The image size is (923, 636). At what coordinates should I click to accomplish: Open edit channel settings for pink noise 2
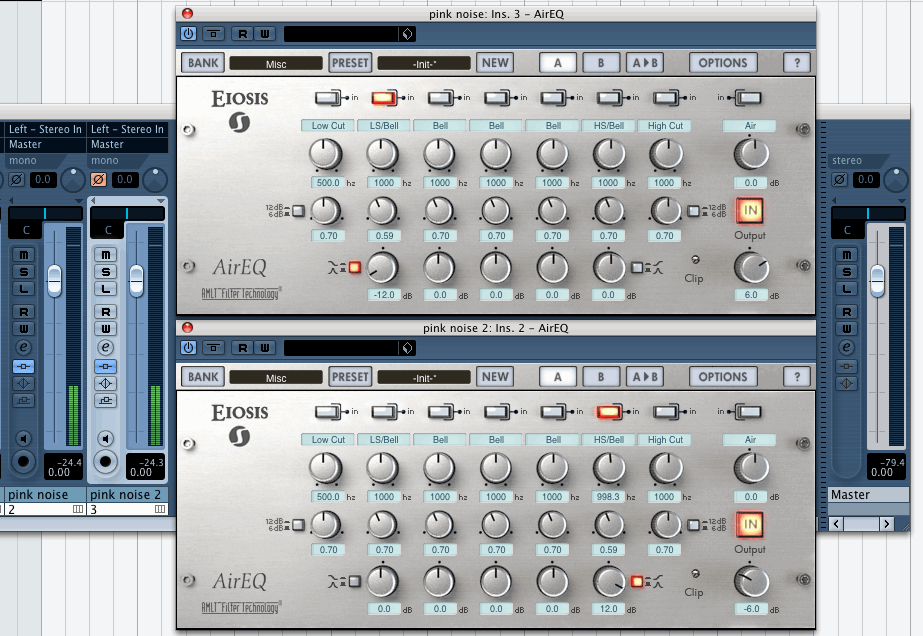pos(105,347)
